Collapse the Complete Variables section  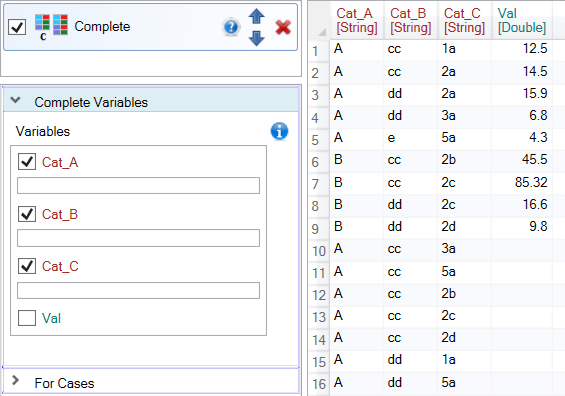click(15, 100)
